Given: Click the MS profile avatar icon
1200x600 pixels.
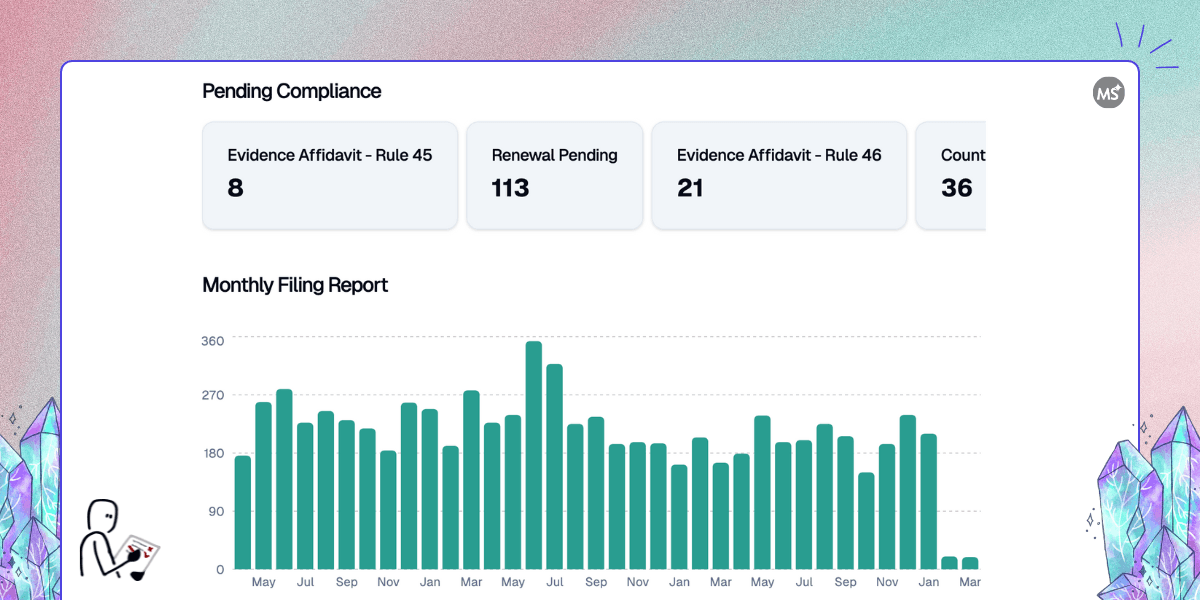Looking at the screenshot, I should [1109, 92].
